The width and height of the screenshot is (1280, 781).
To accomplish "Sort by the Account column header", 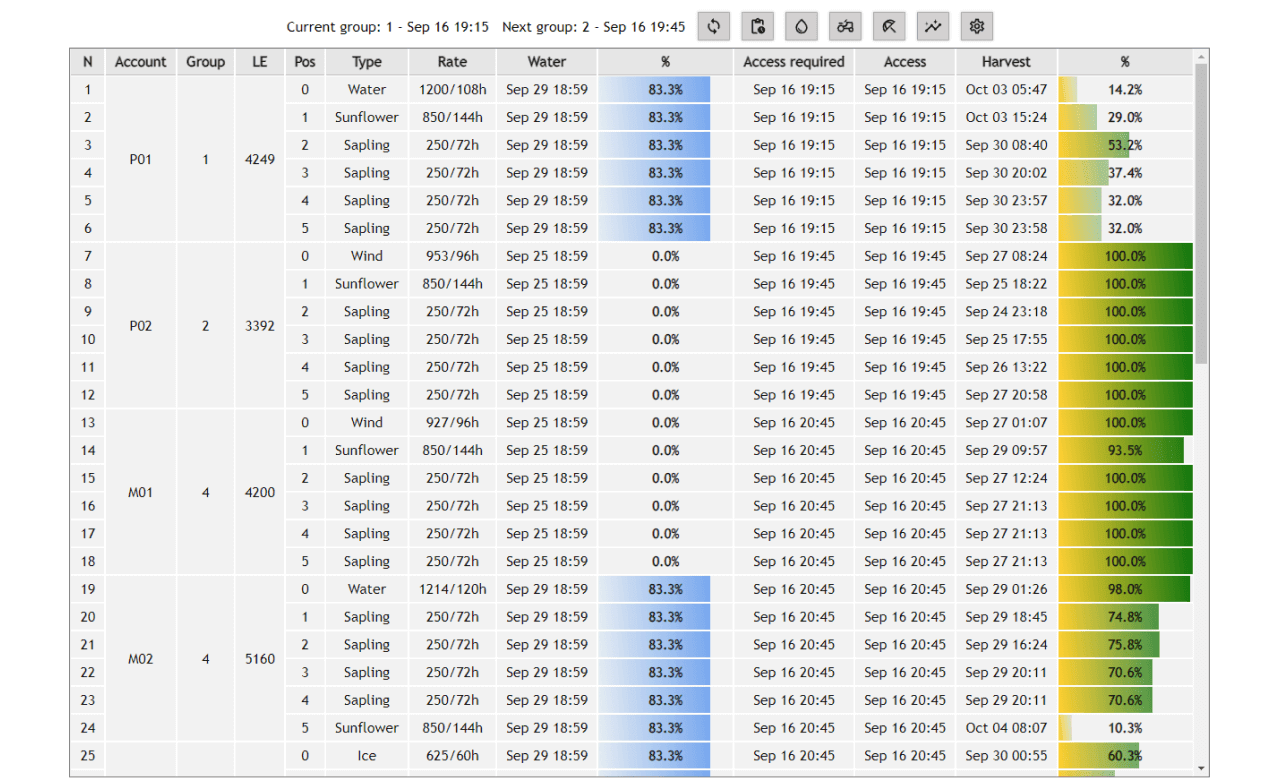I will pyautogui.click(x=140, y=62).
